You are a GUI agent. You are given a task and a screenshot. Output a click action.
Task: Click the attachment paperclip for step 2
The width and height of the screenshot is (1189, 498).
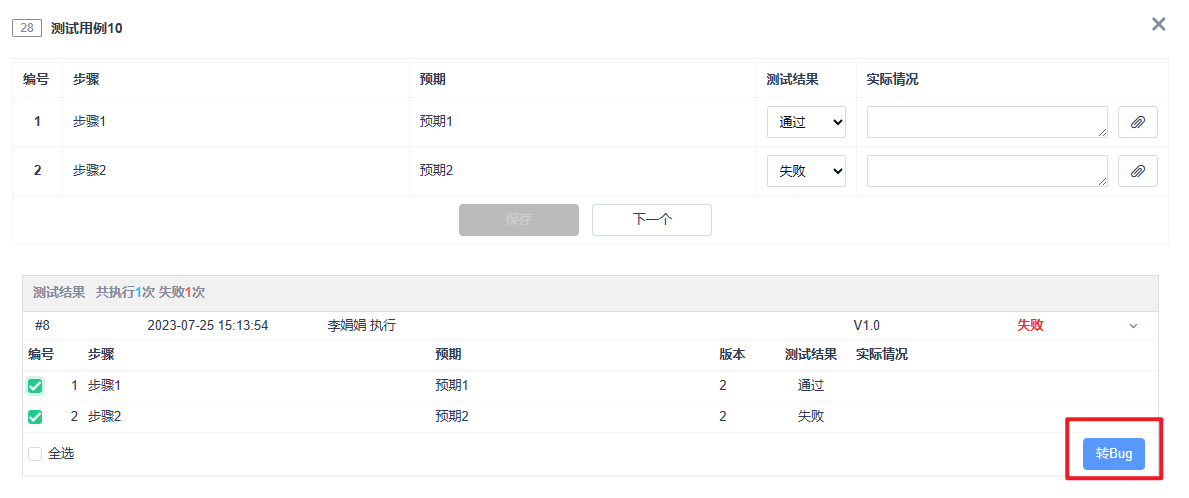[x=1137, y=171]
